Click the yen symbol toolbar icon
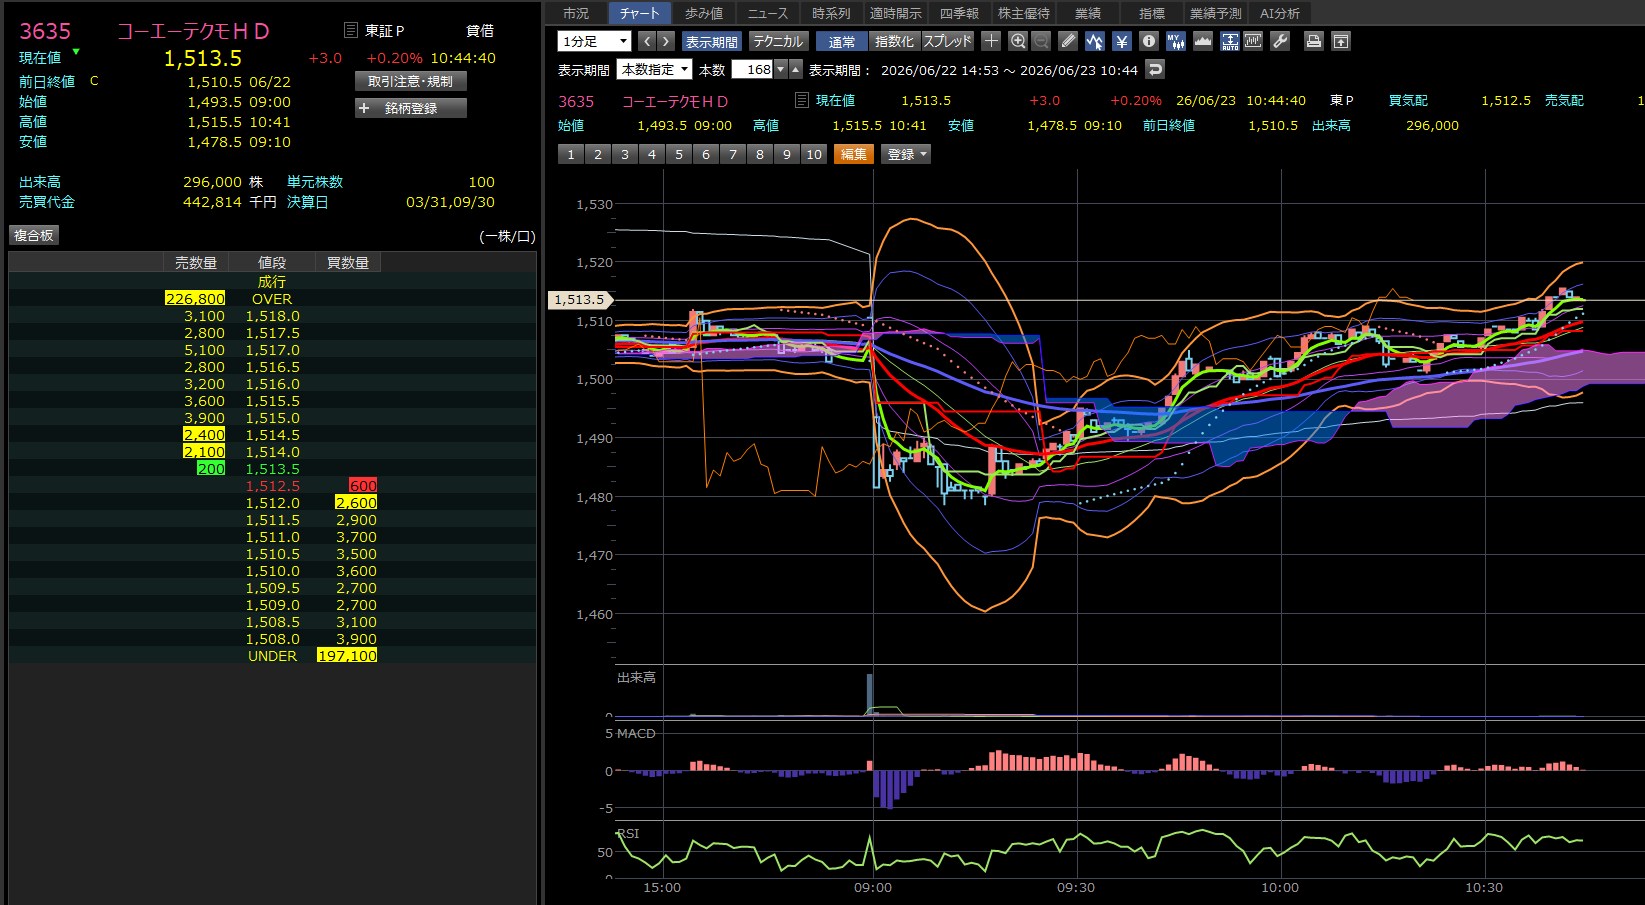The height and width of the screenshot is (905, 1645). pos(1122,41)
